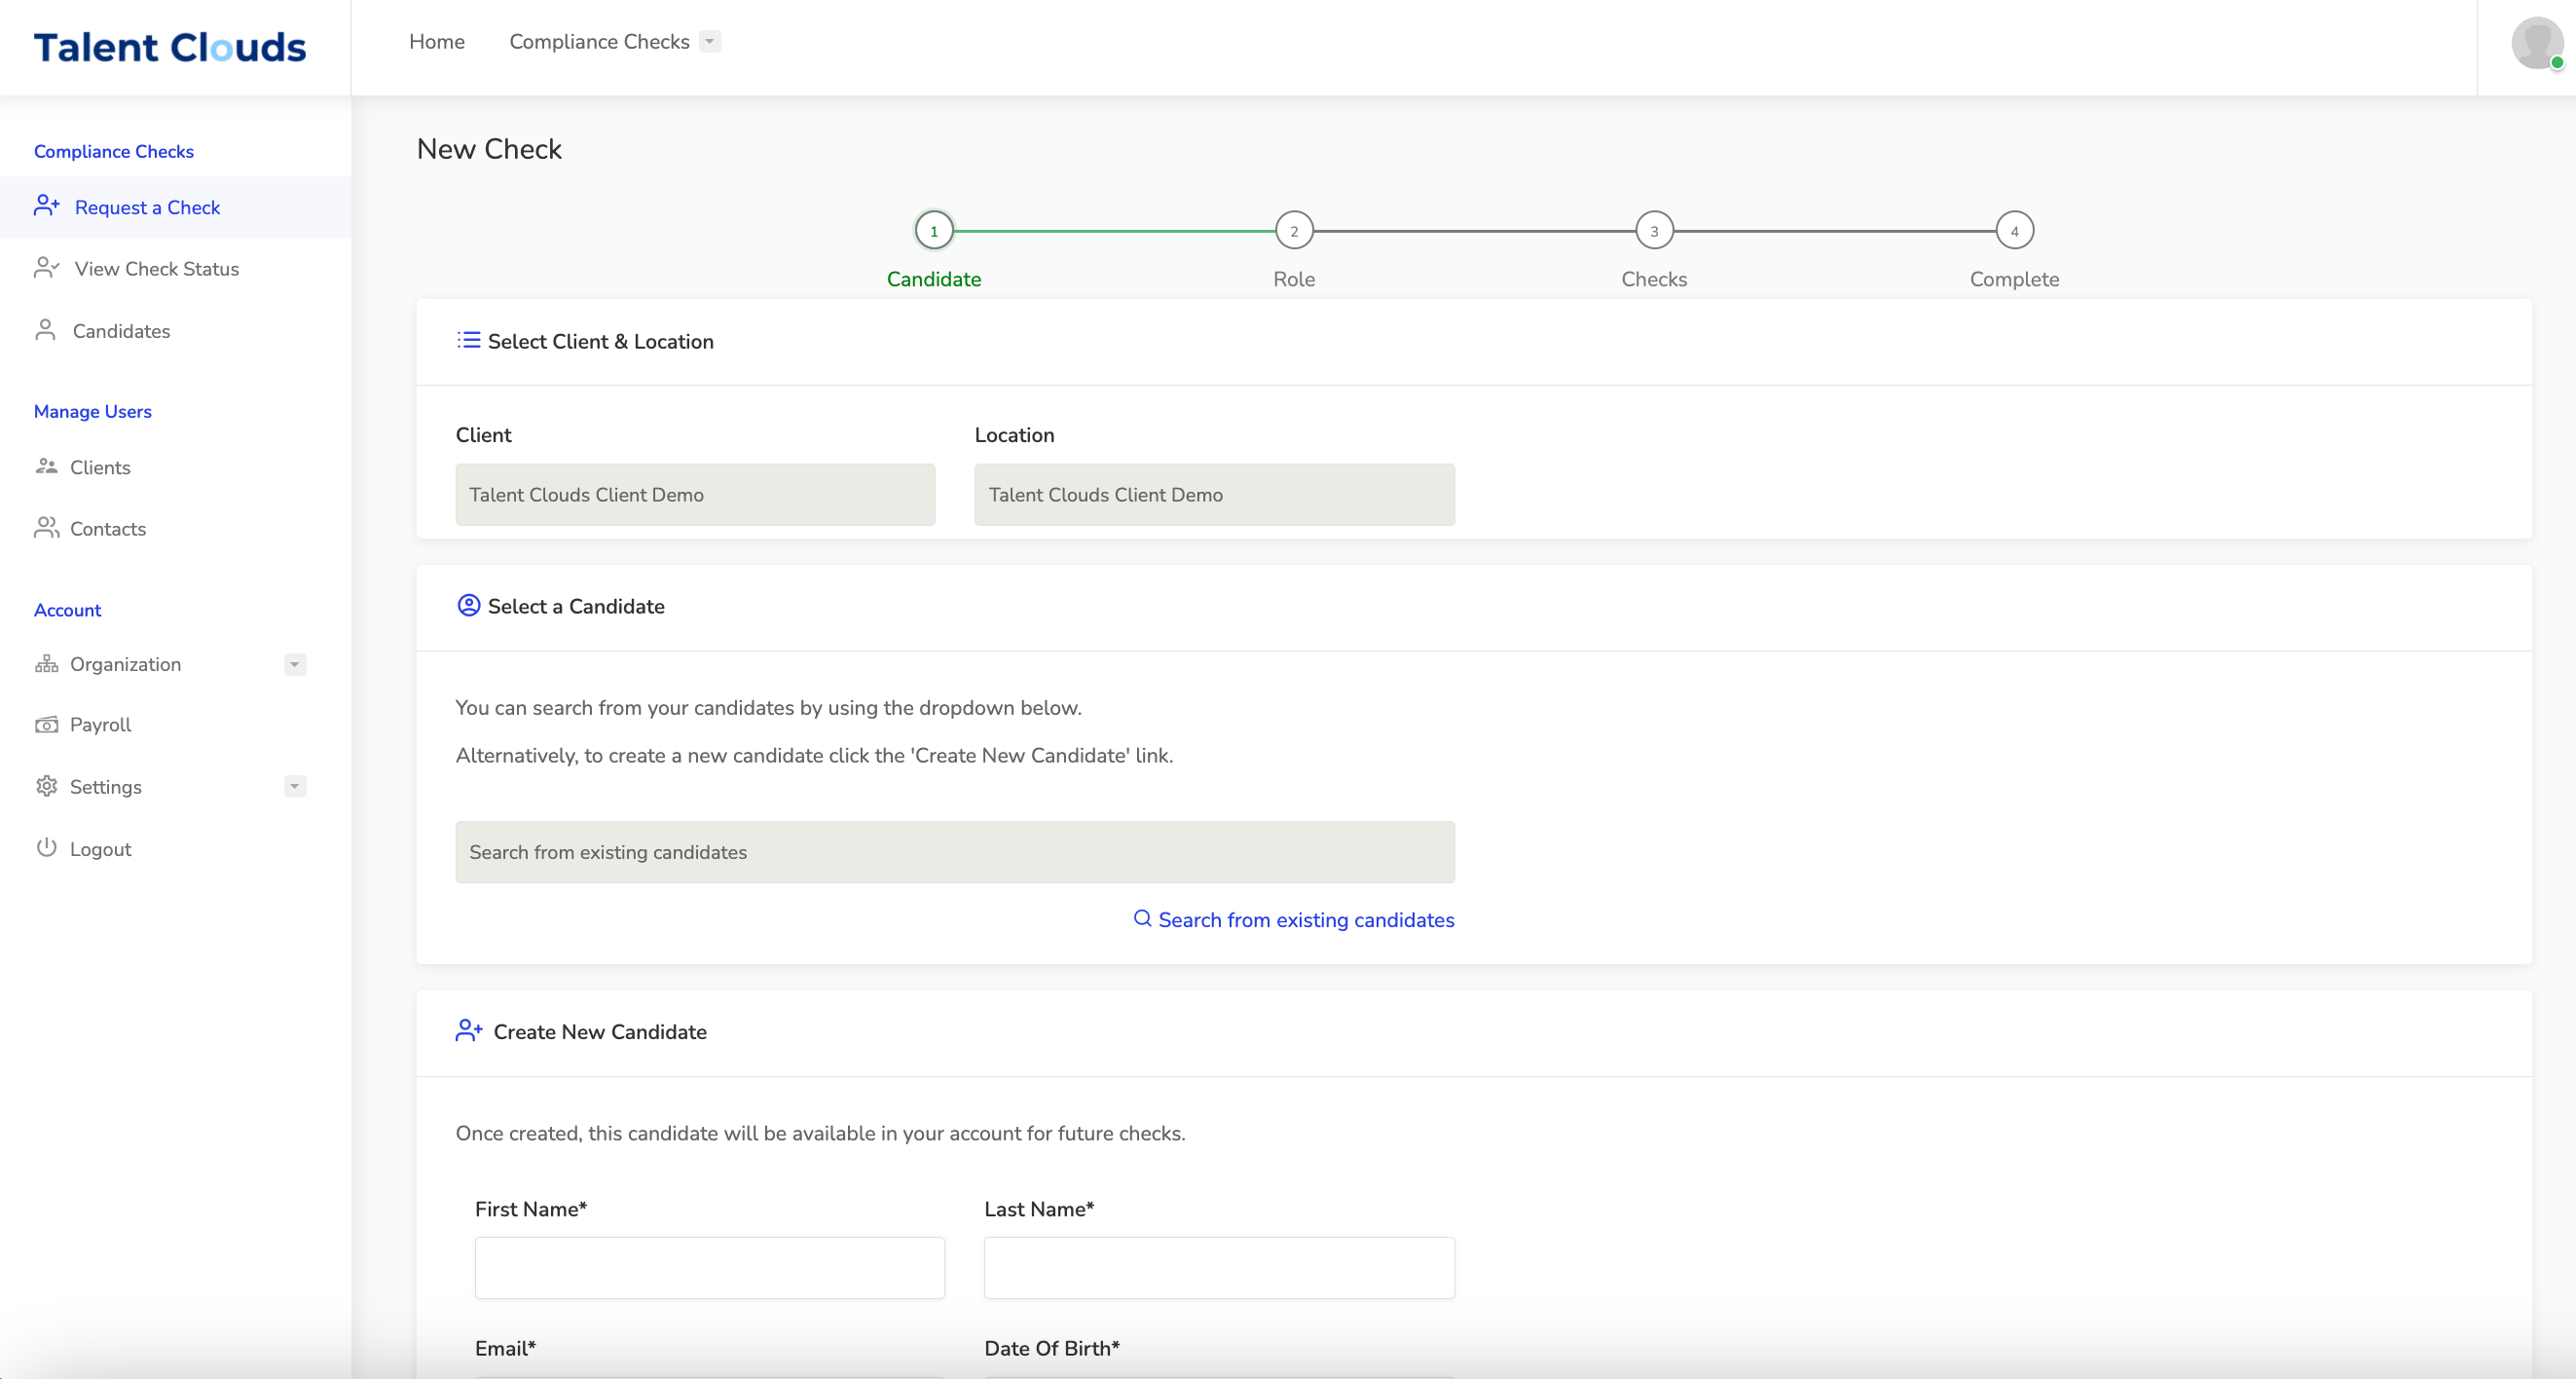Click the Role step label
The height and width of the screenshot is (1379, 2576).
[x=1294, y=279]
